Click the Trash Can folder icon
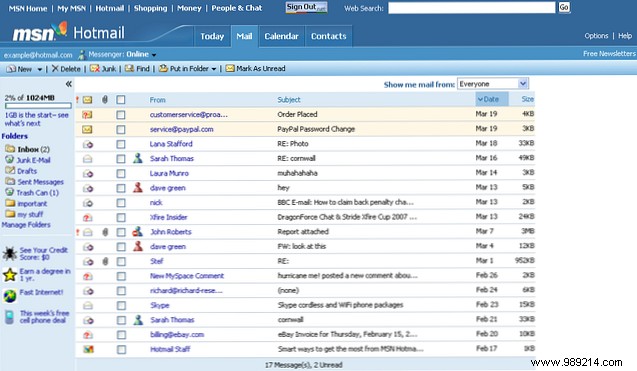The height and width of the screenshot is (371, 637). coord(10,192)
